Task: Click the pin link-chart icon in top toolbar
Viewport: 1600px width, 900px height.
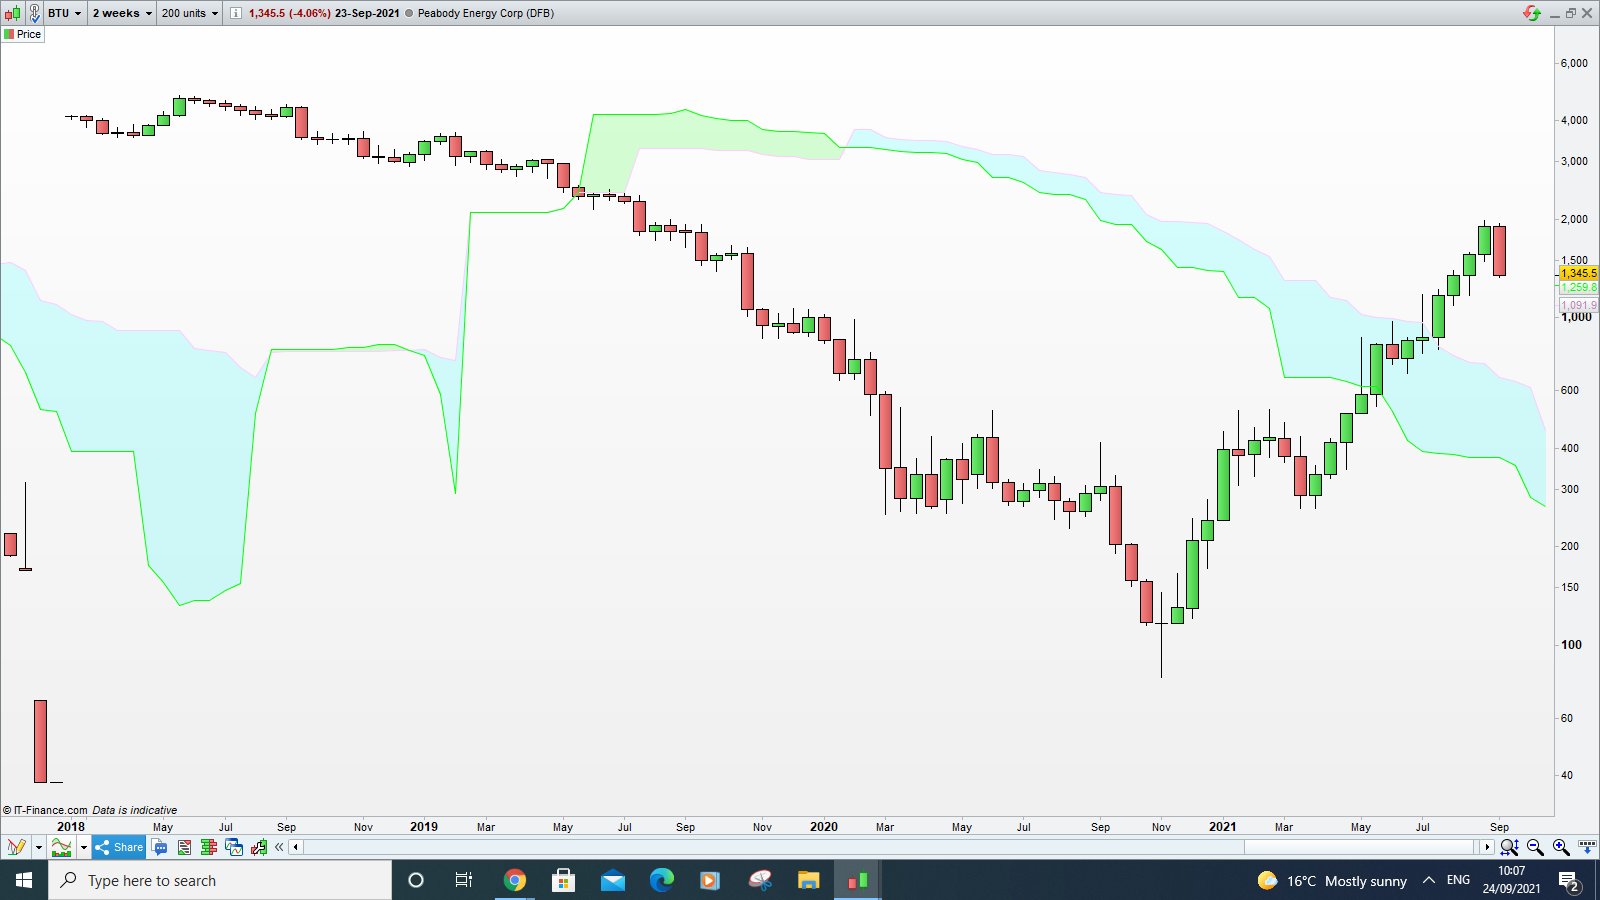Action: 34,13
